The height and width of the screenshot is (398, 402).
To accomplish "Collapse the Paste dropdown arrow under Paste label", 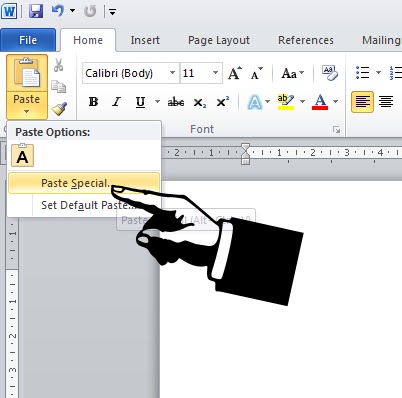I will tap(27, 112).
